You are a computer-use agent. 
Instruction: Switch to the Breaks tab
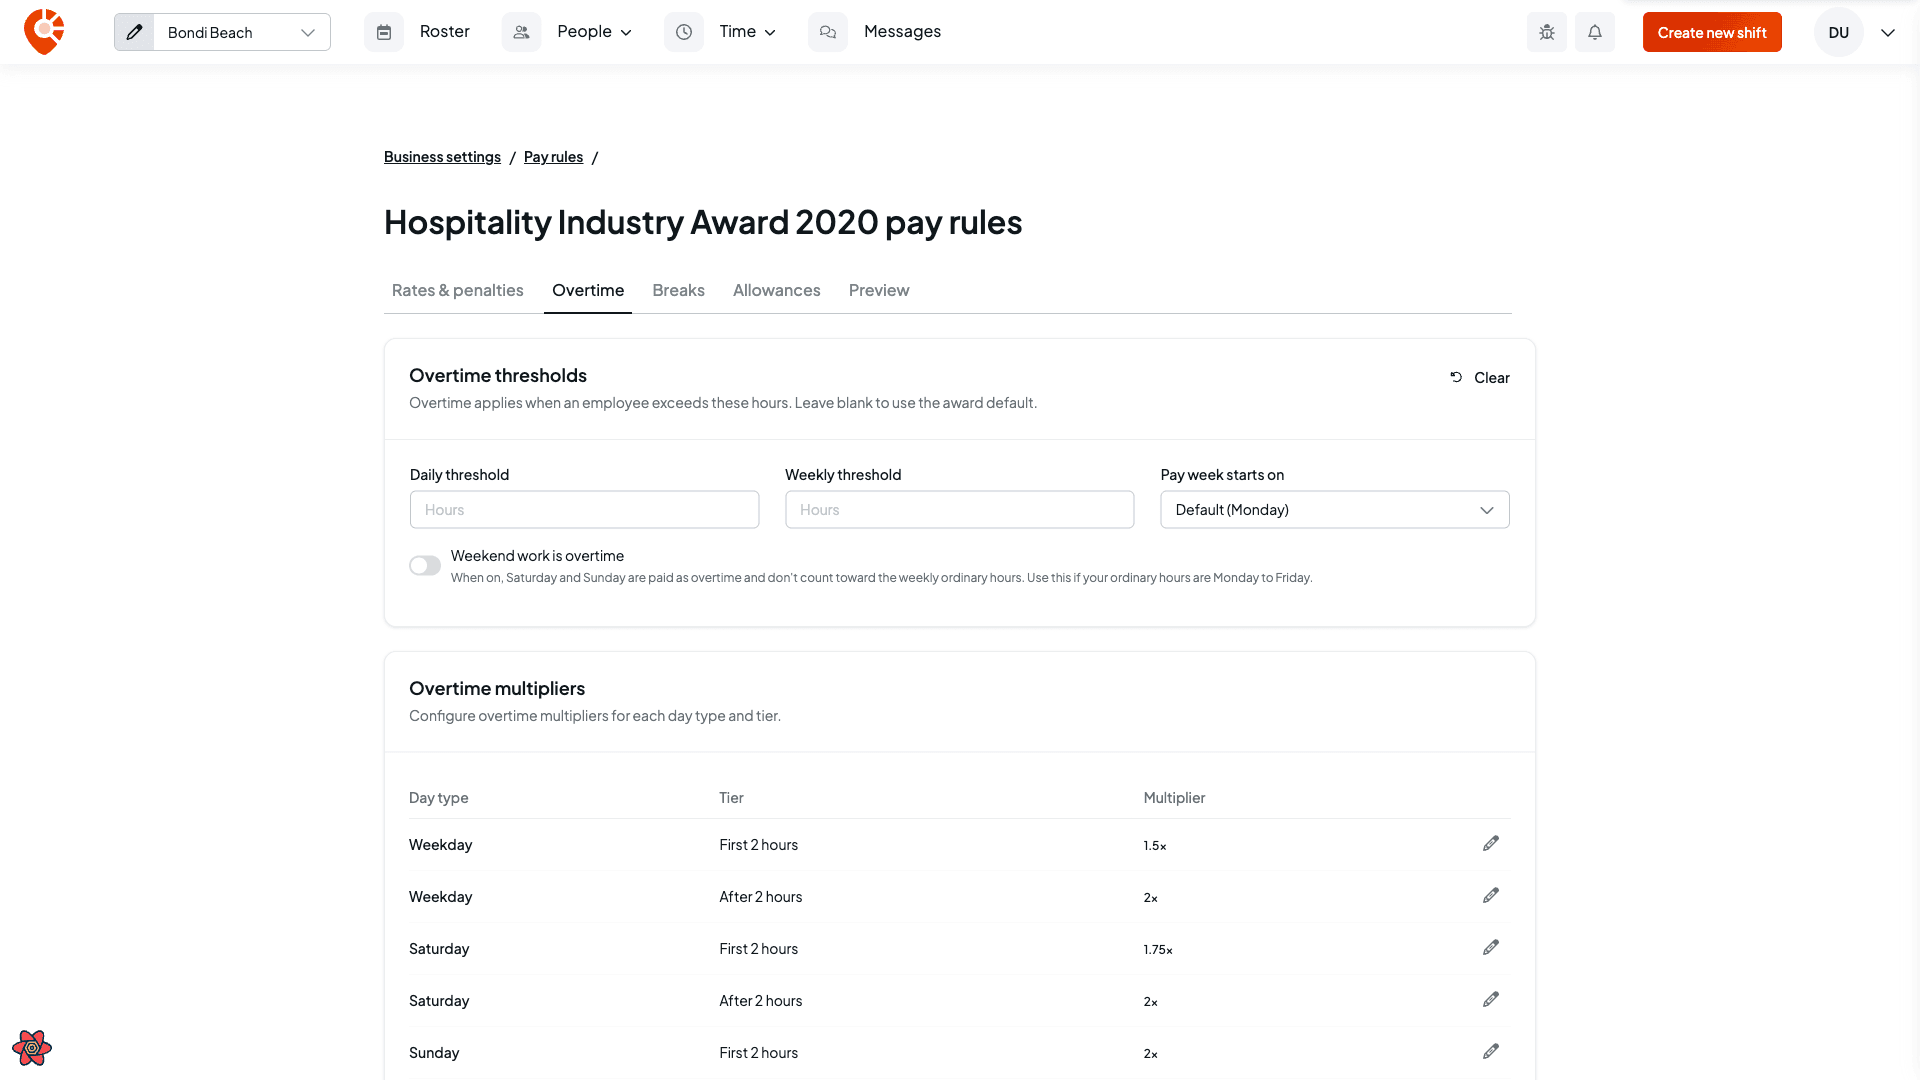[x=678, y=290]
